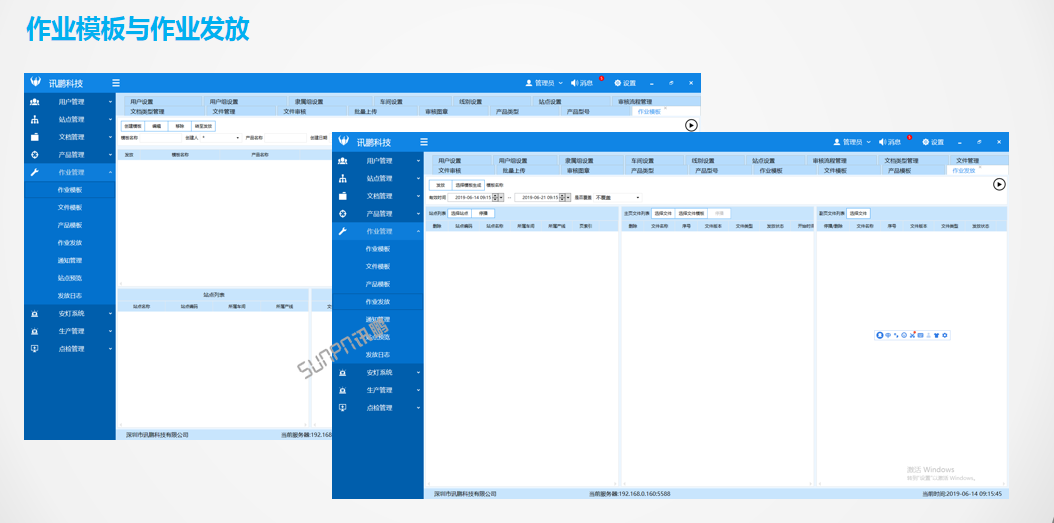
Task: Click the 用户管理 people icon in back sidebar
Action: (35, 102)
